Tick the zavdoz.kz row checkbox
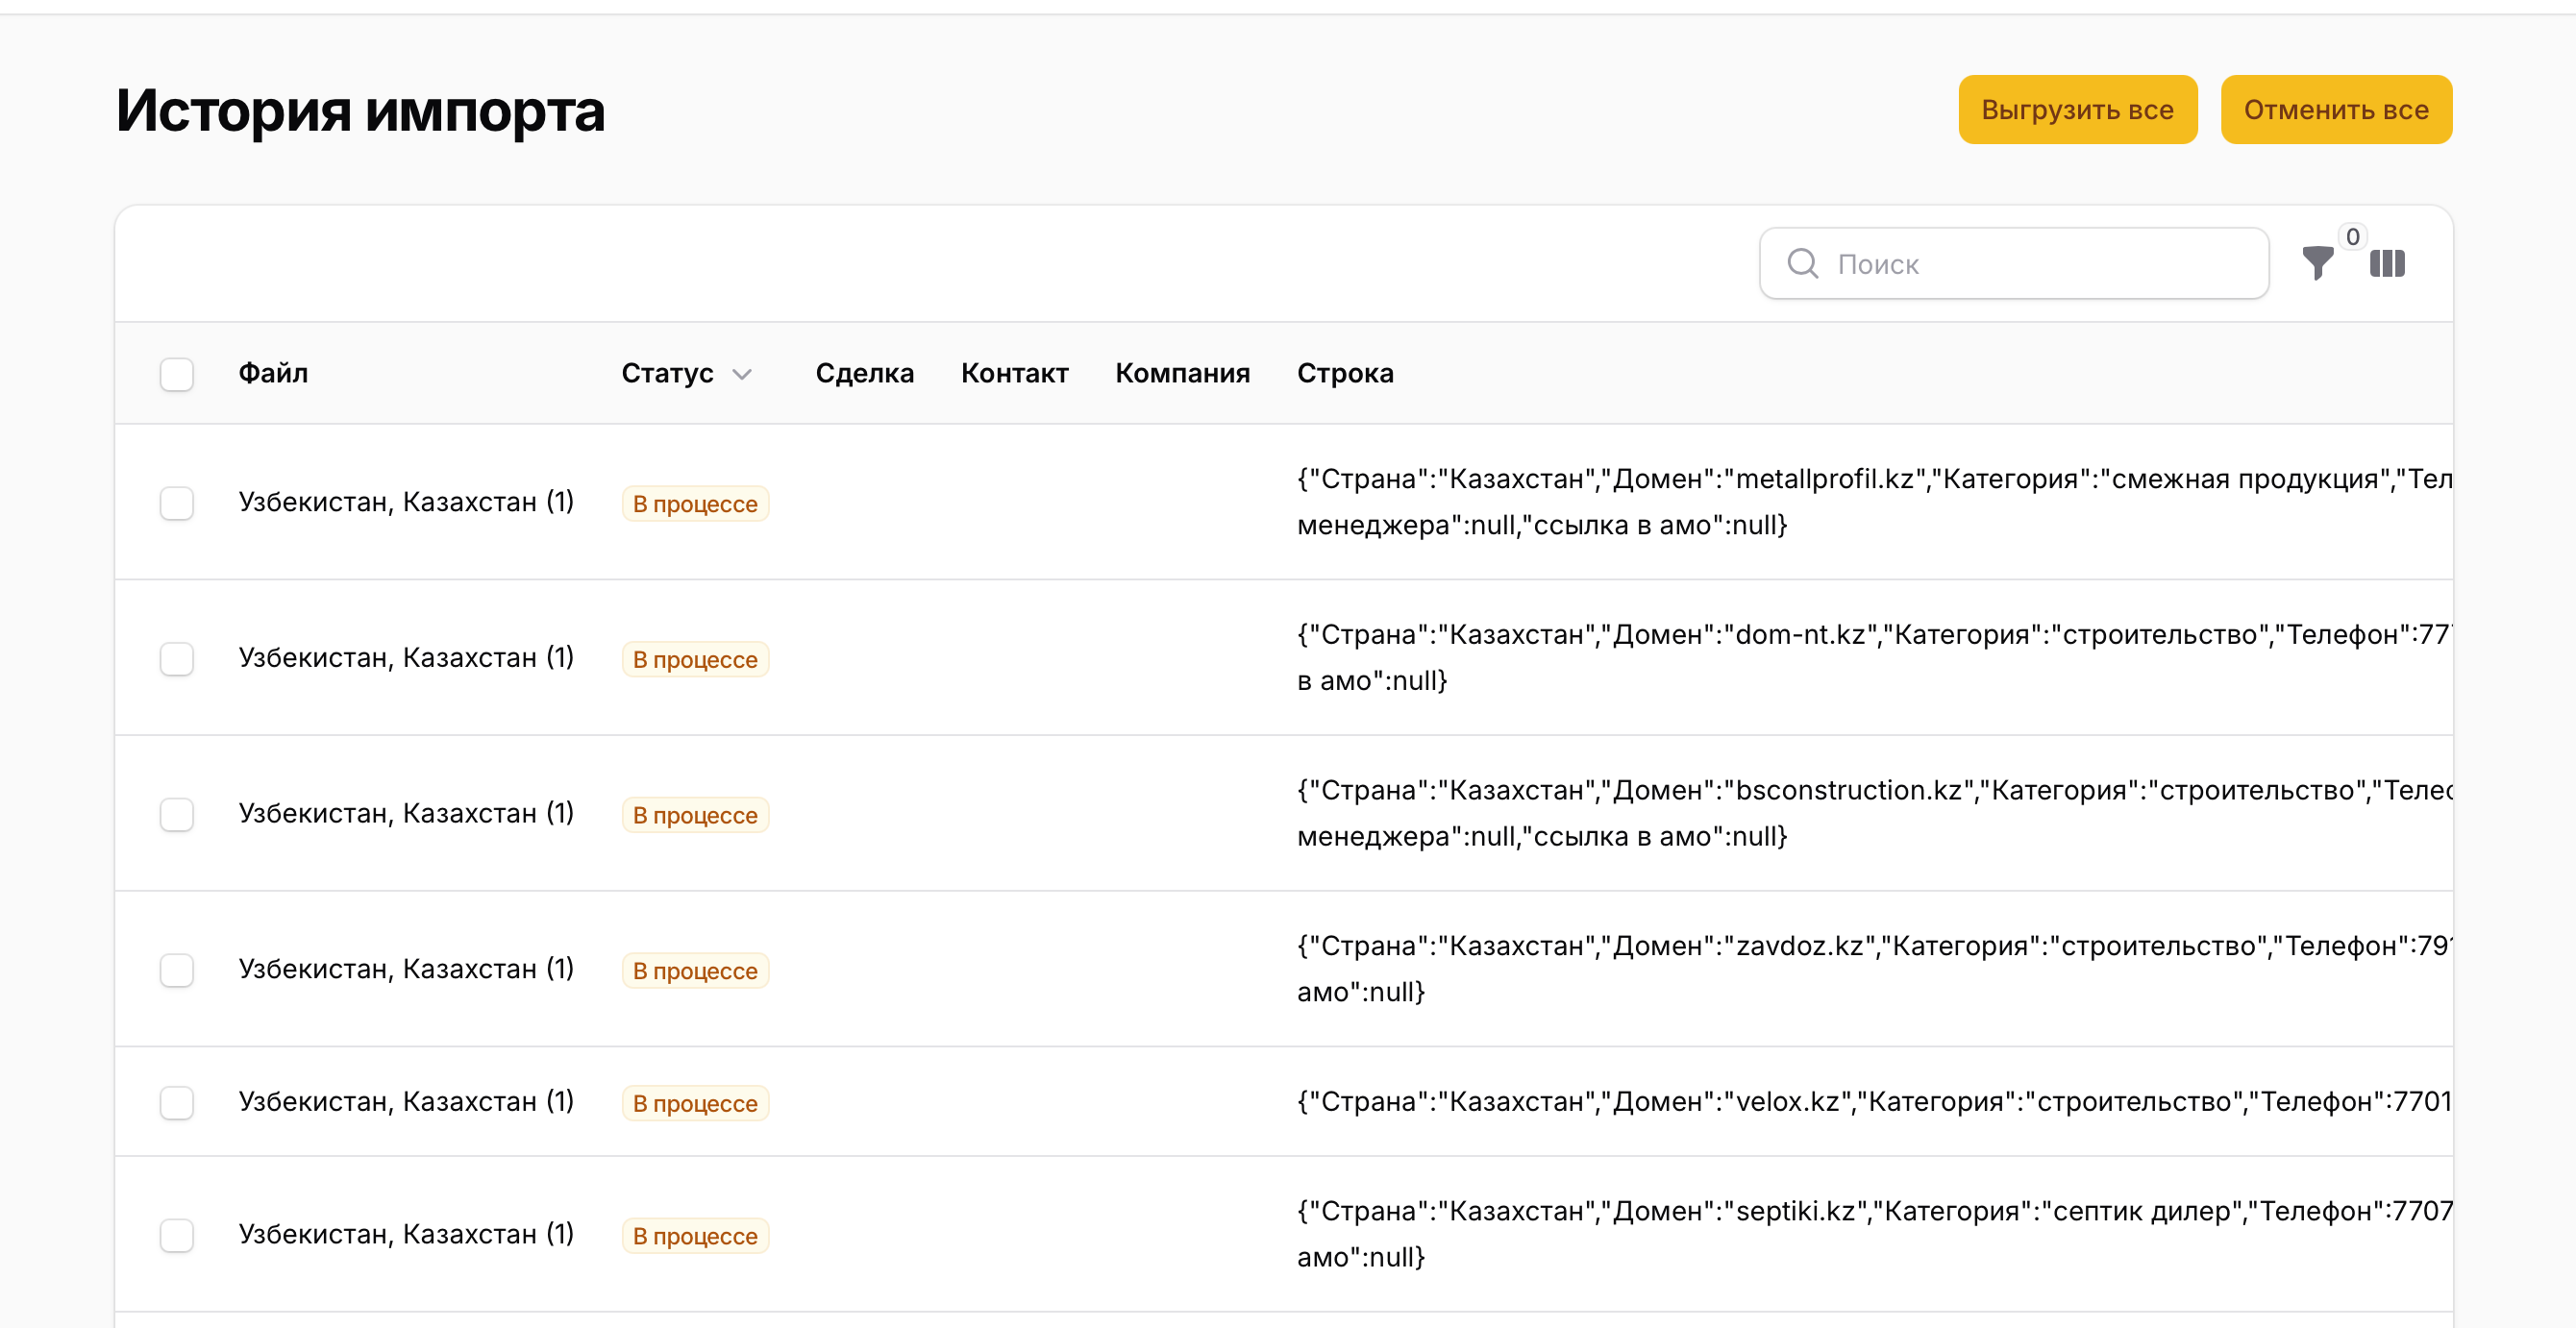2576x1328 pixels. (177, 970)
